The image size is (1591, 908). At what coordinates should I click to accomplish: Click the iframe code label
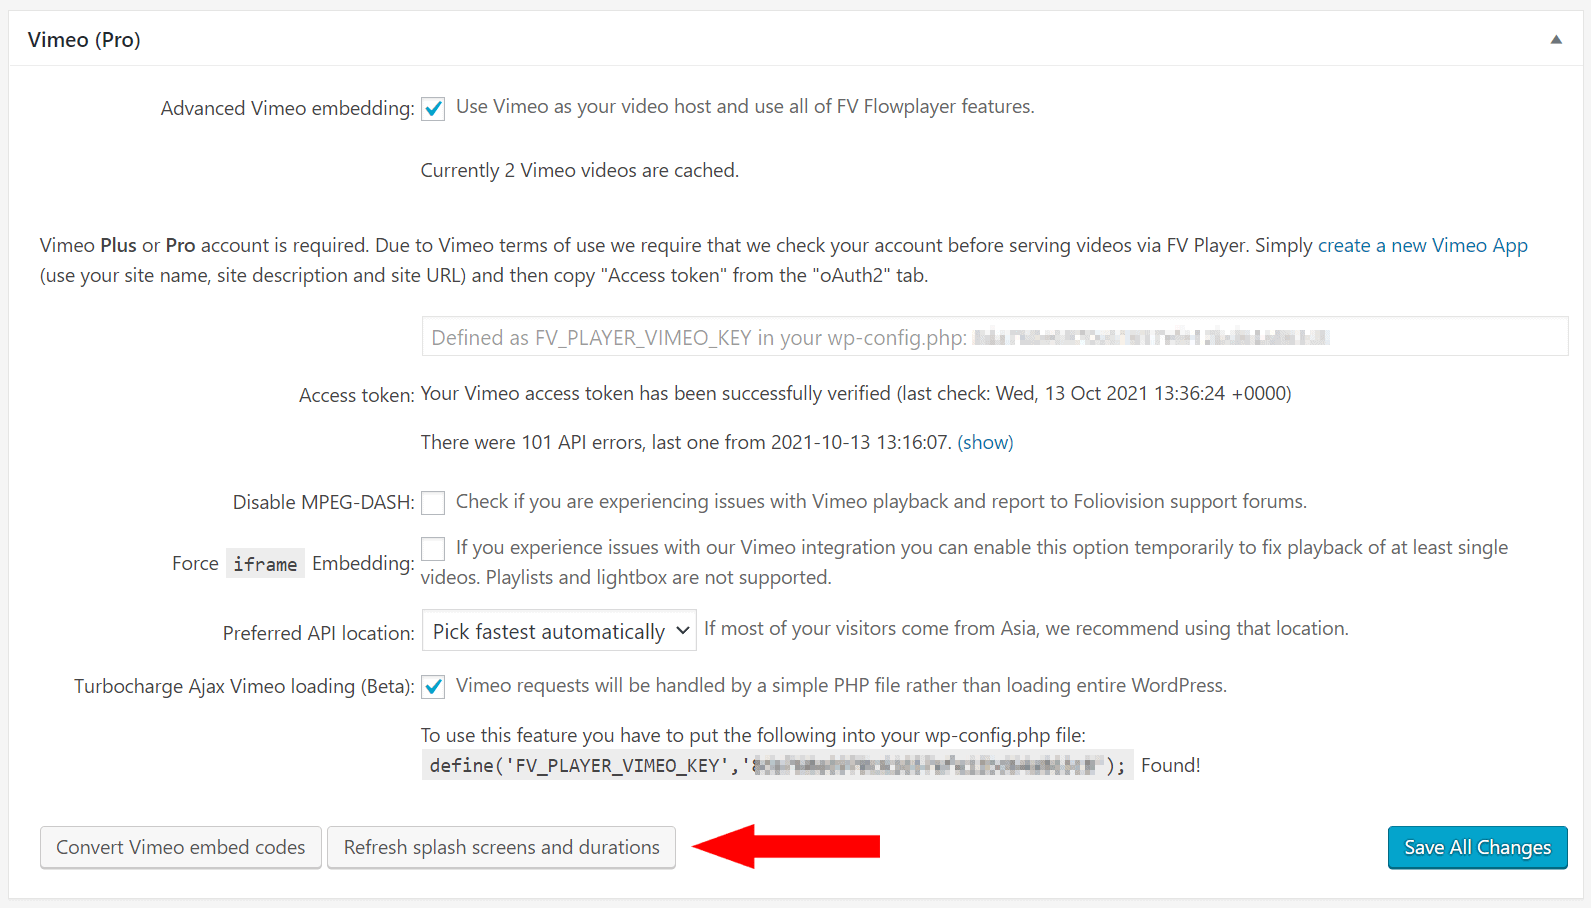(x=265, y=564)
